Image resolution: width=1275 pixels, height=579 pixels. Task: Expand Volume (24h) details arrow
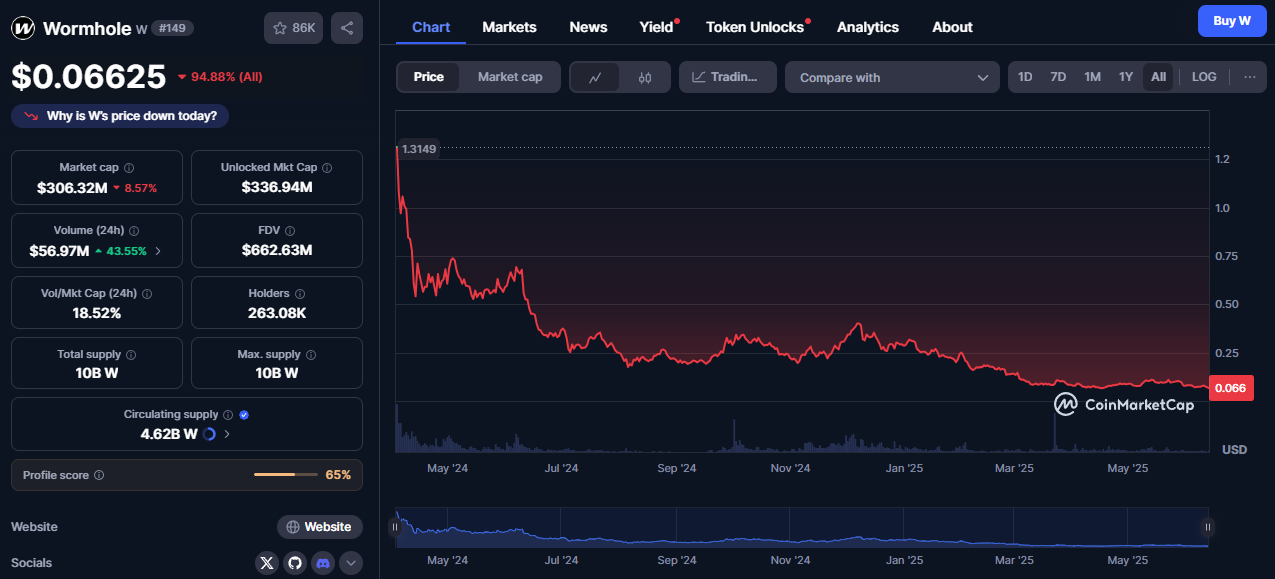pos(158,251)
